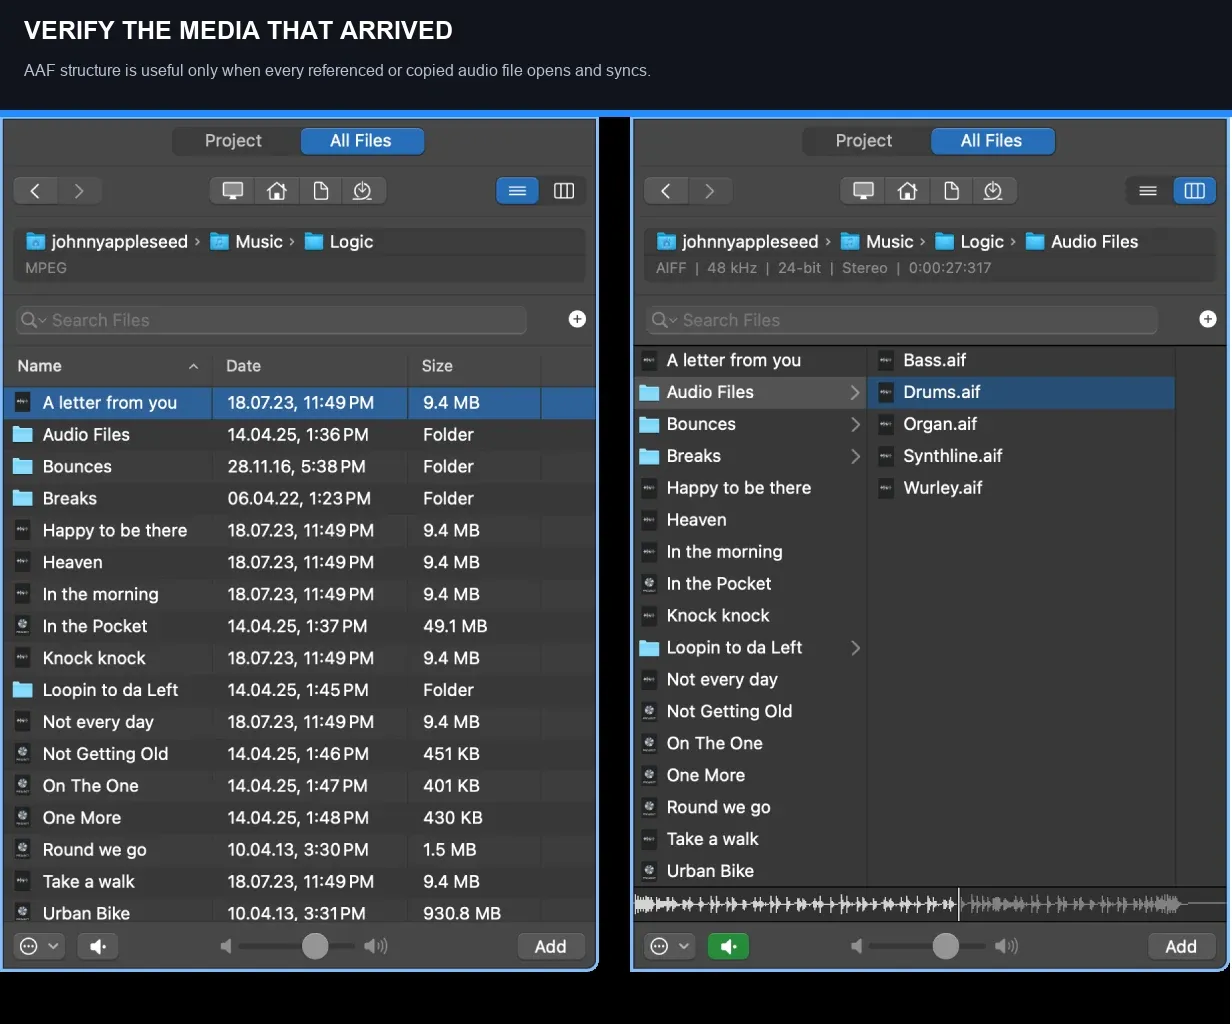1232x1032 pixels.
Task: Sort by Size column header
Action: click(474, 366)
